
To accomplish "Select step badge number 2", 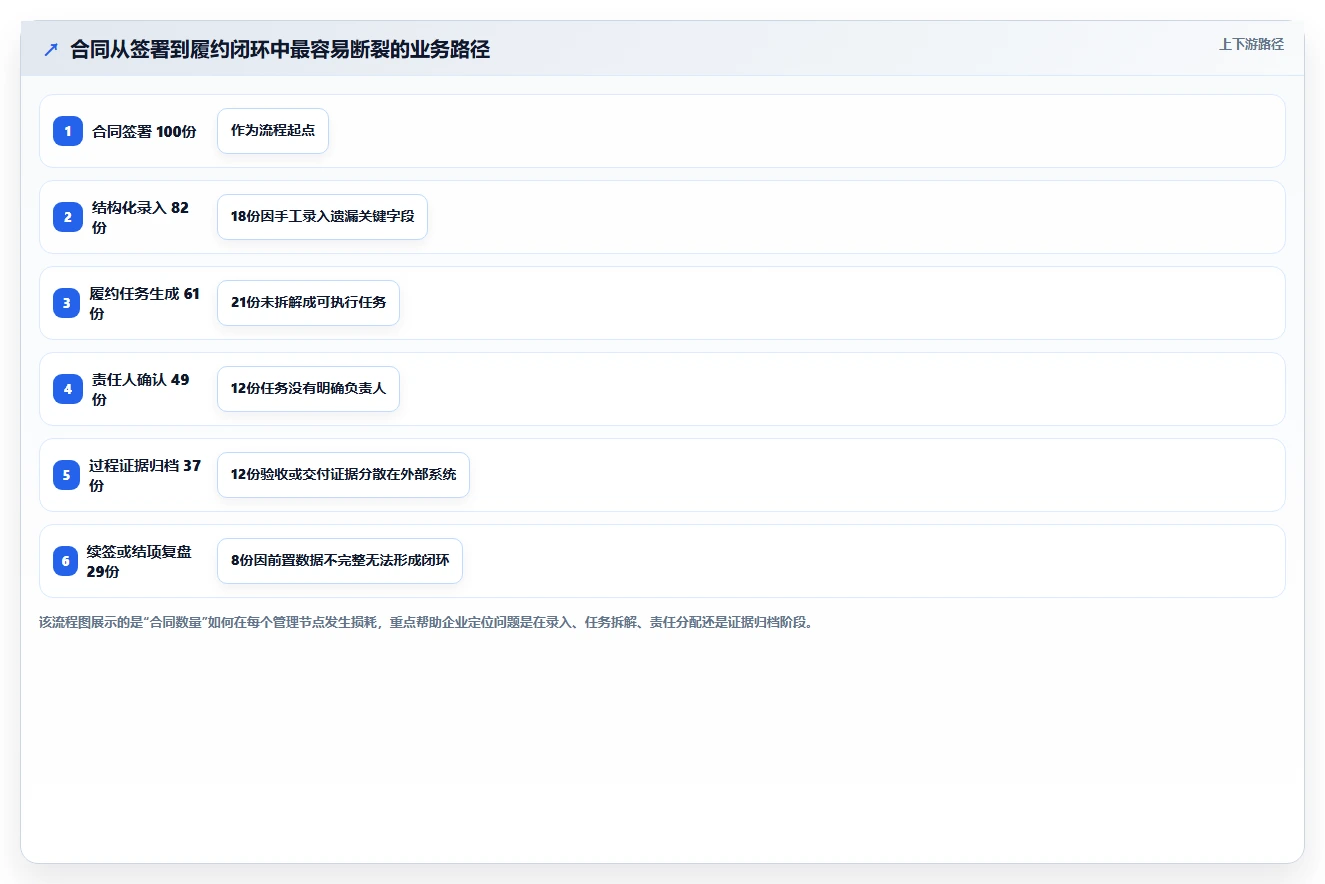I will (68, 217).
